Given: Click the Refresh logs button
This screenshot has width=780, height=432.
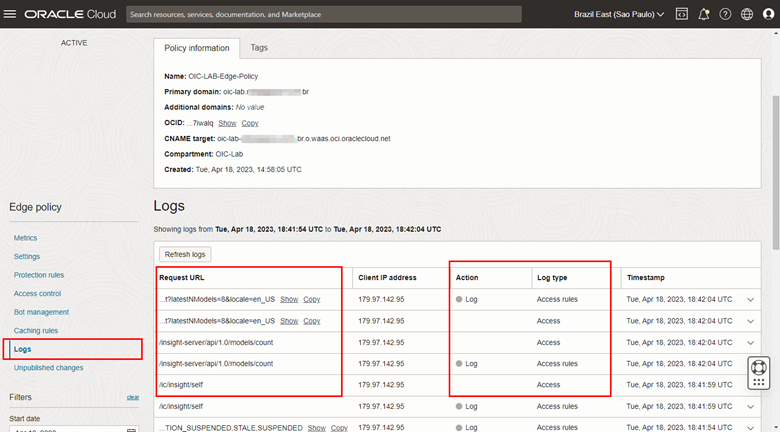Looking at the screenshot, I should [x=185, y=254].
